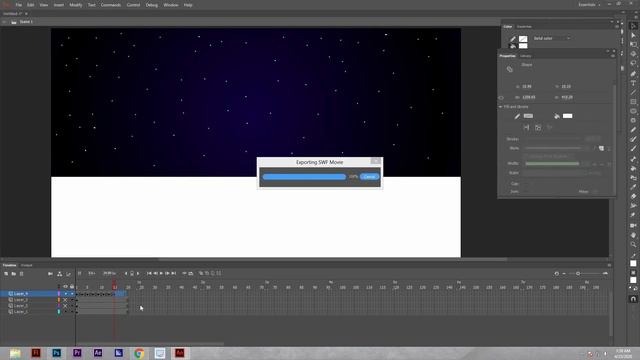640x360 pixels.
Task: Click the Properties fill color swatch
Action: coord(567,116)
